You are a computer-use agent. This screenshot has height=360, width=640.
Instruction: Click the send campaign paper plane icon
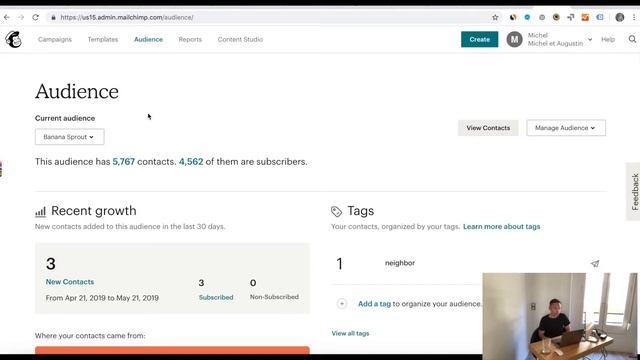595,264
